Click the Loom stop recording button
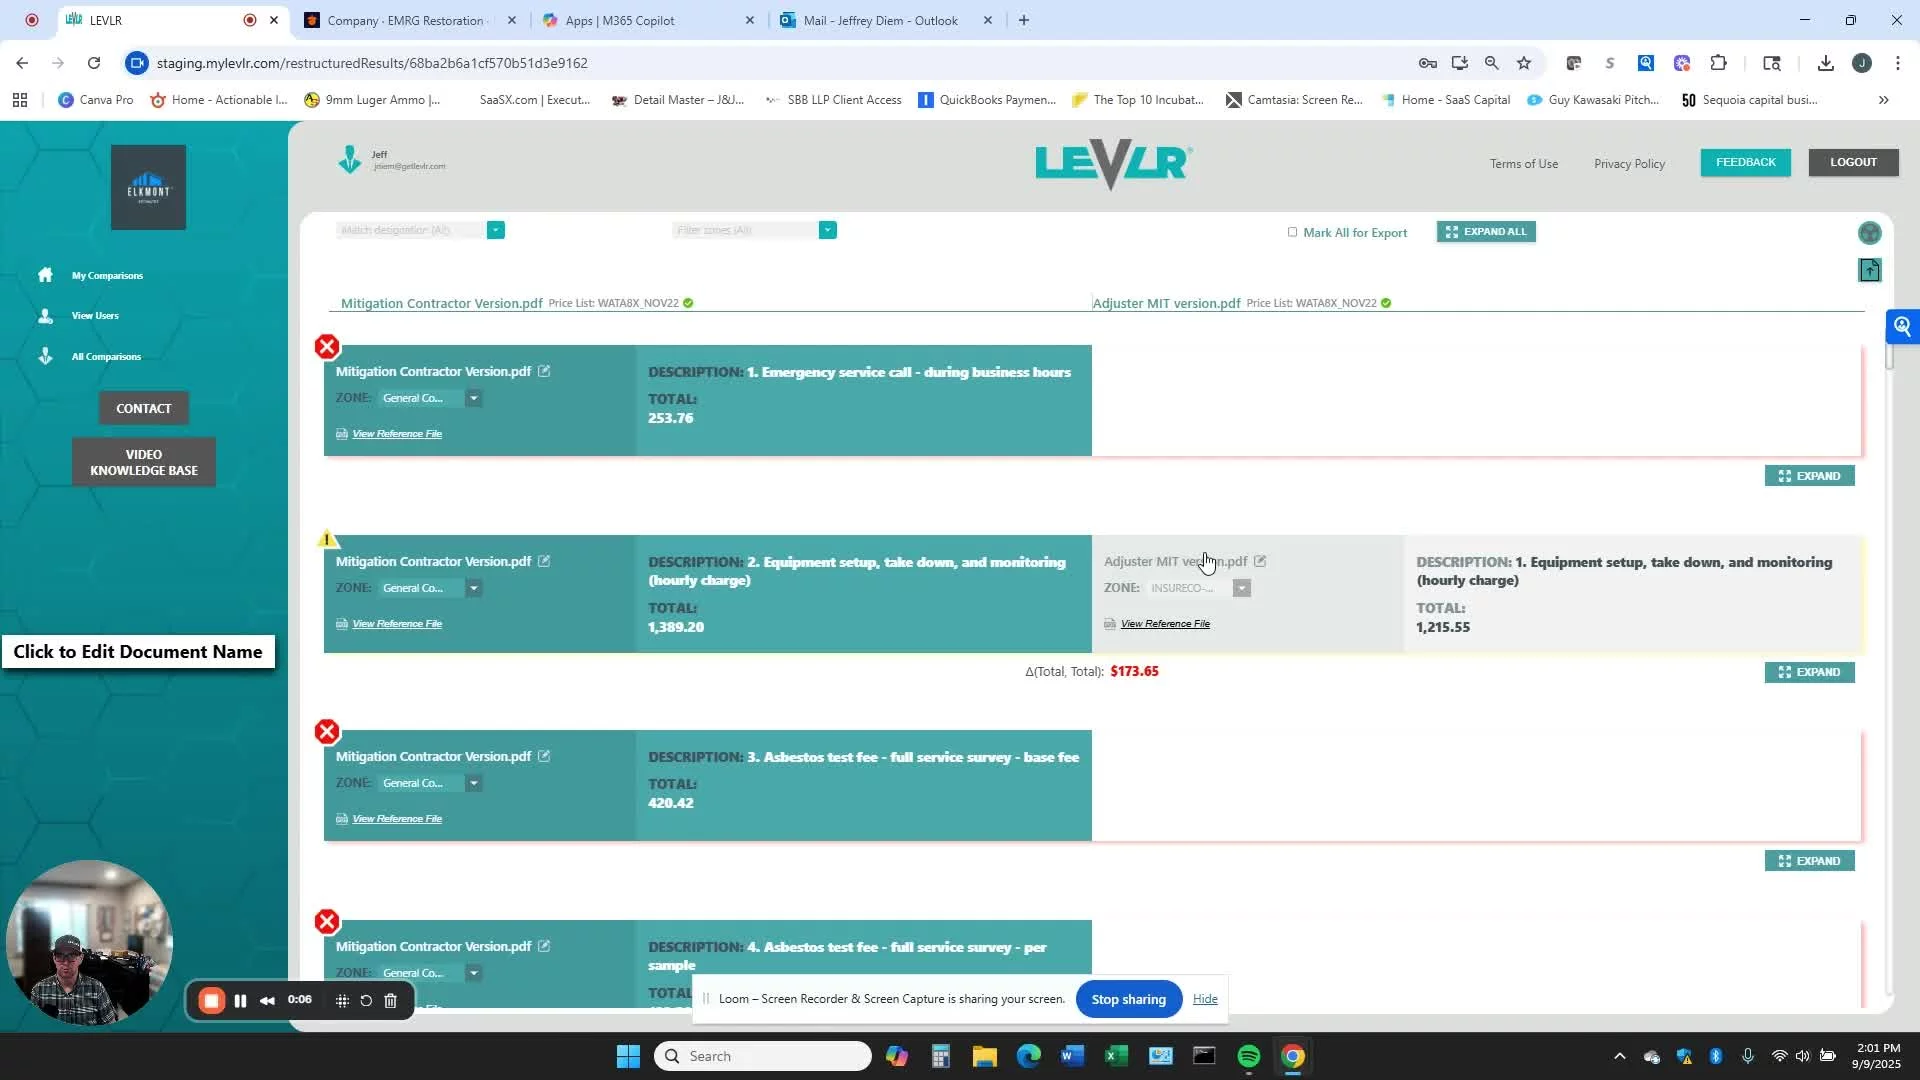 [211, 1001]
